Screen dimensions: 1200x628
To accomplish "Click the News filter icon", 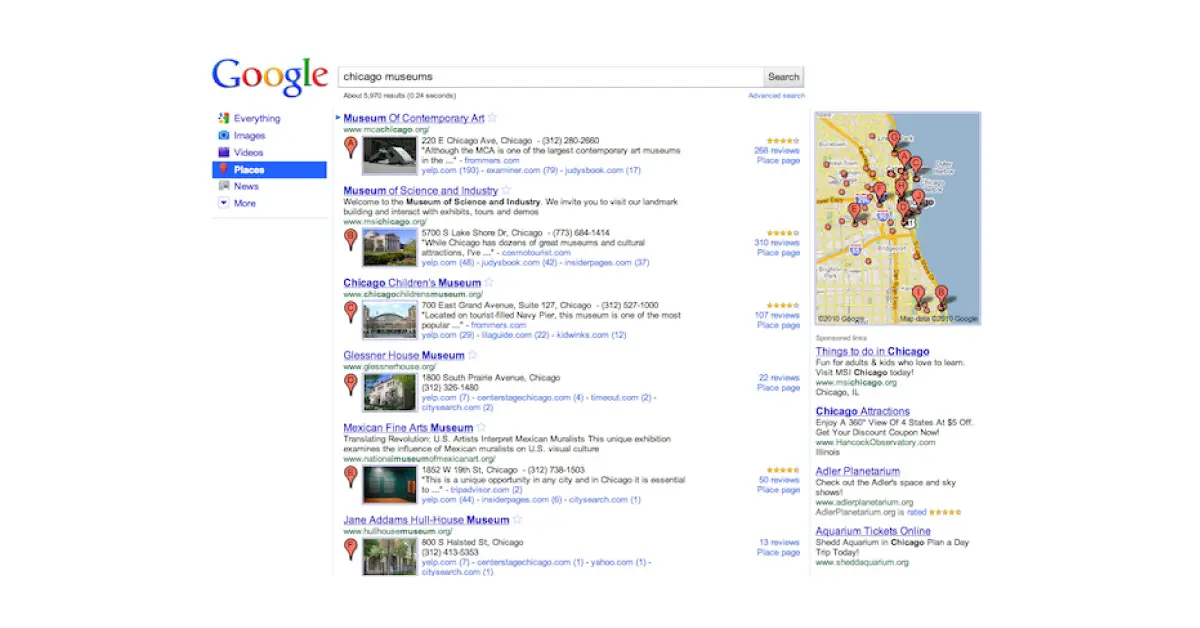I will point(224,186).
